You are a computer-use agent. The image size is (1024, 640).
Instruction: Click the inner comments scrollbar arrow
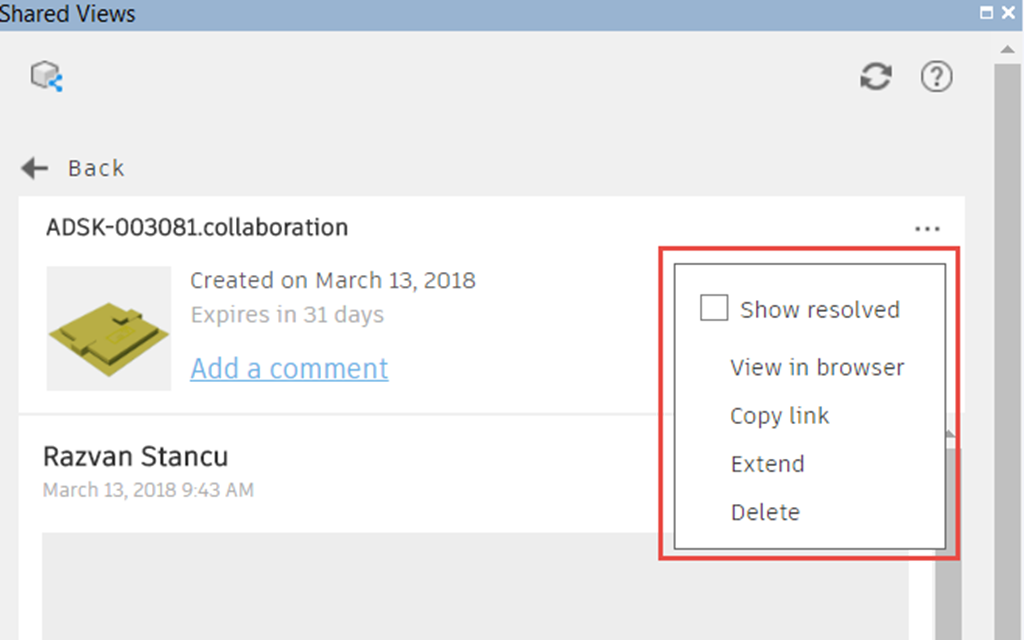pyautogui.click(x=950, y=434)
